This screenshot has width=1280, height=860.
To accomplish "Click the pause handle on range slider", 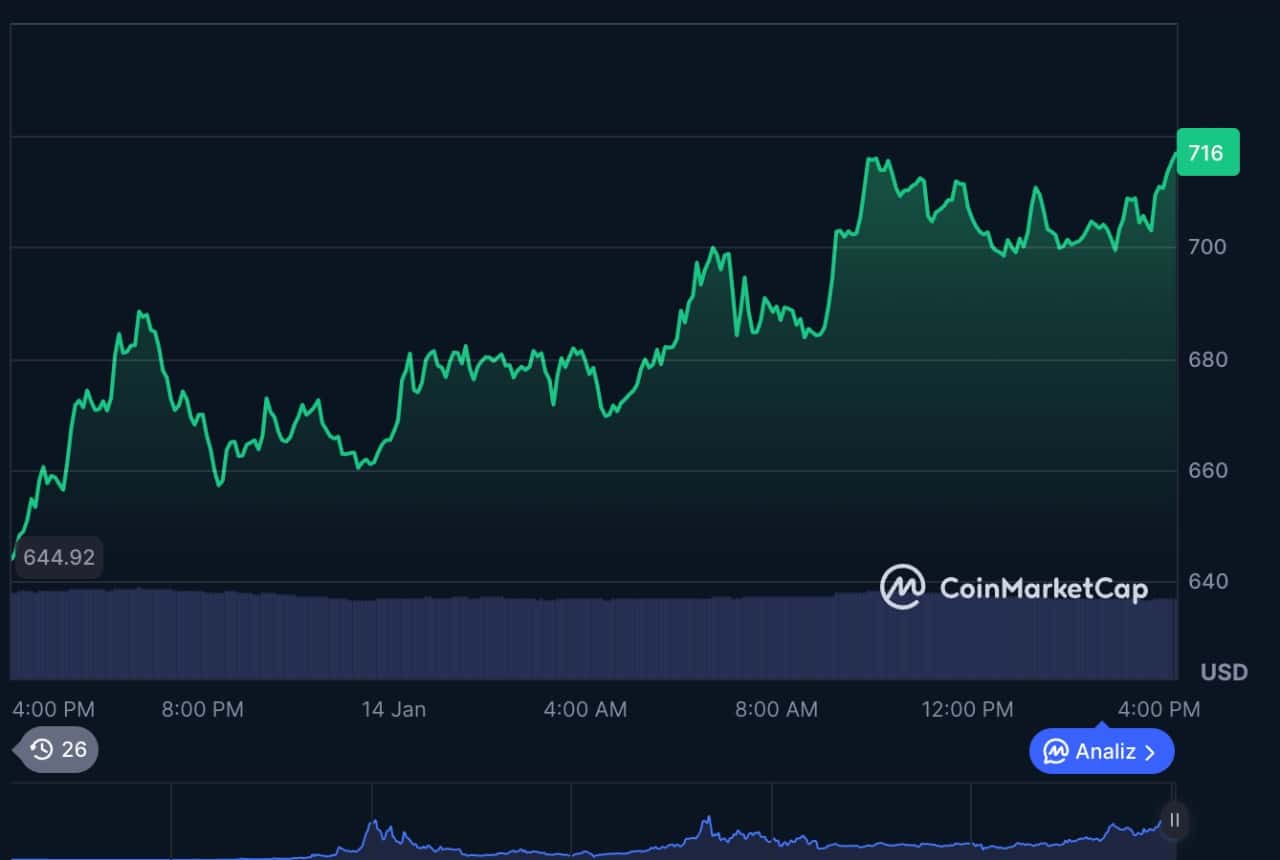I will coord(1175,820).
